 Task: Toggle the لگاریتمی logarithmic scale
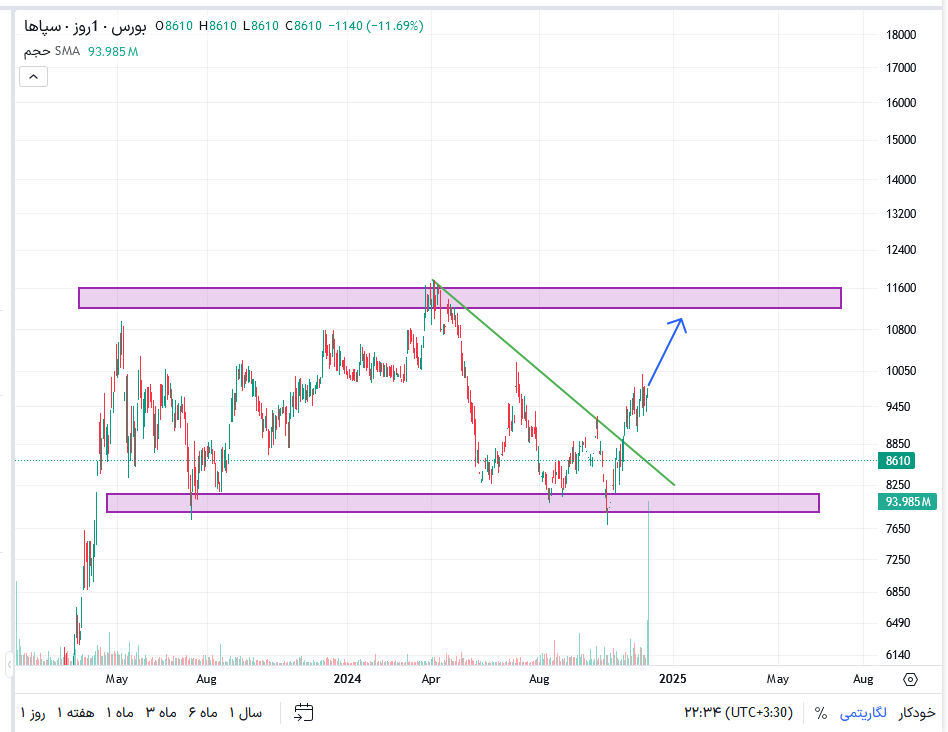coord(863,713)
